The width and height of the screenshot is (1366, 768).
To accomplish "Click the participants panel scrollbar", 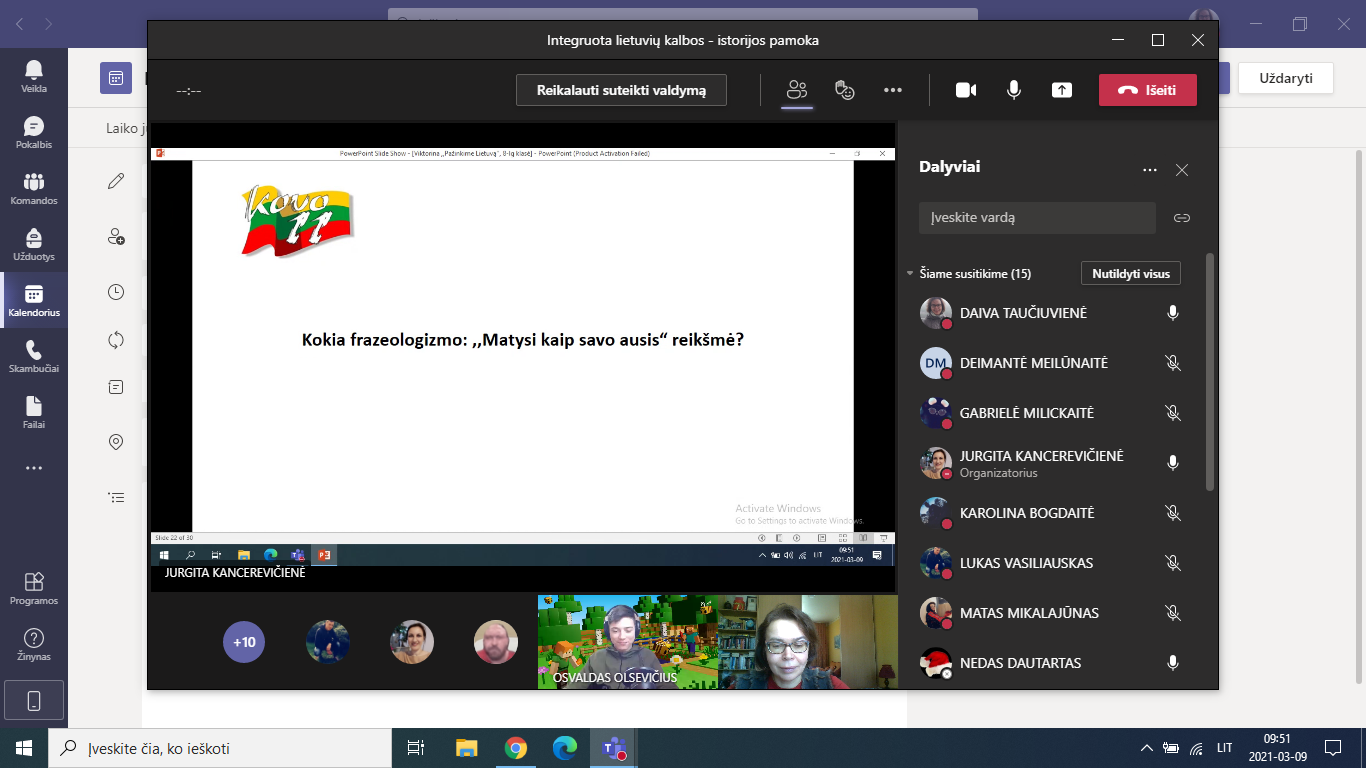I will (1210, 371).
